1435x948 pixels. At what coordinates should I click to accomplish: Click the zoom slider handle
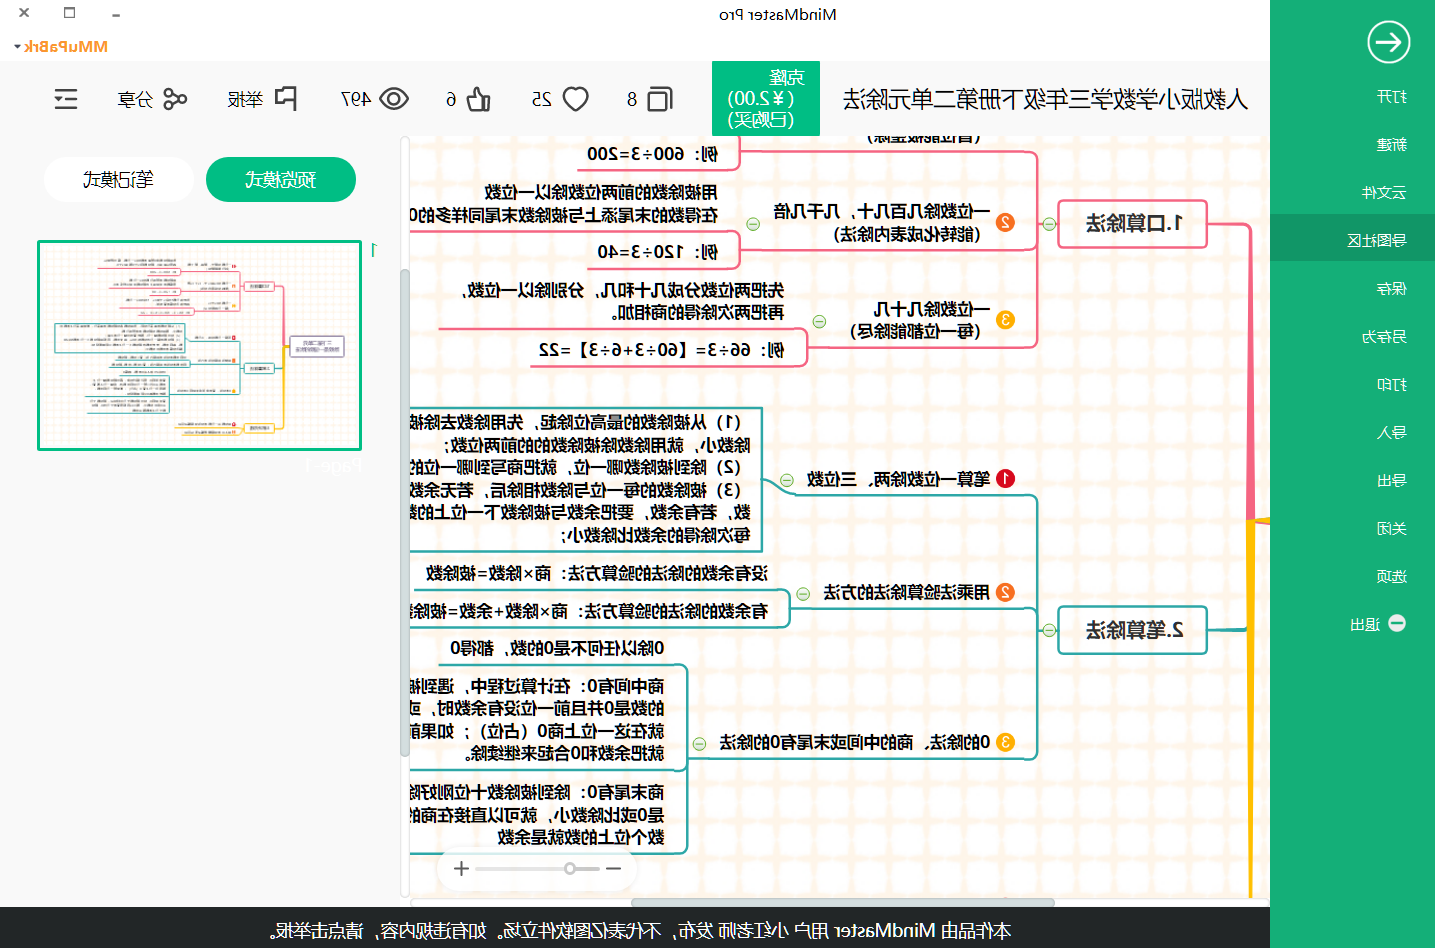point(569,868)
